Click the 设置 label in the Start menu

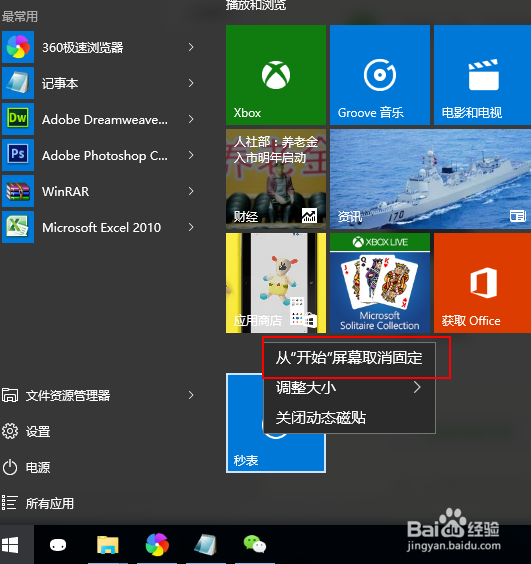38,431
